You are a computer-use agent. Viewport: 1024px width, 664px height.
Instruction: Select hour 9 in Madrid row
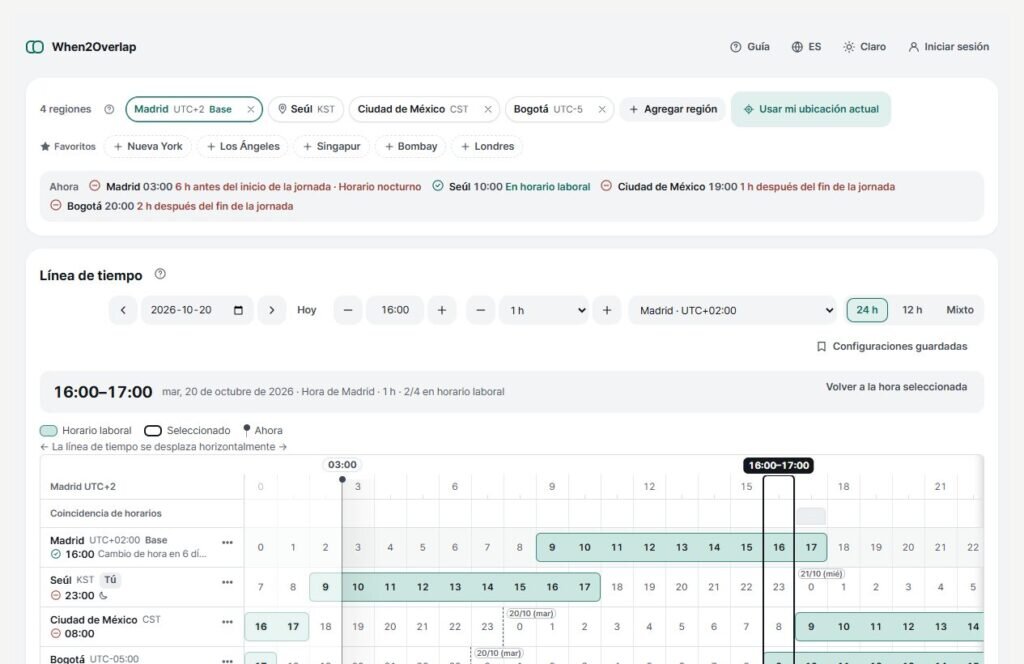click(552, 547)
